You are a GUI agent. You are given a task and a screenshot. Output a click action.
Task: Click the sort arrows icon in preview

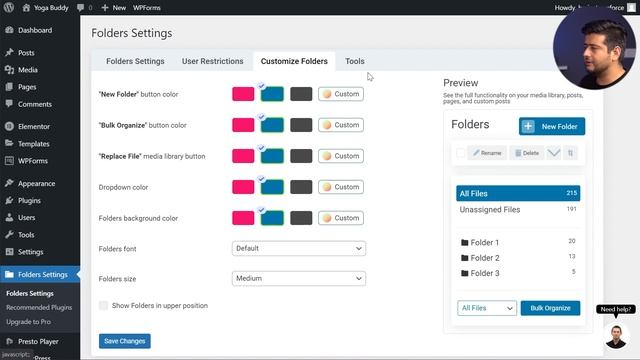pyautogui.click(x=570, y=153)
